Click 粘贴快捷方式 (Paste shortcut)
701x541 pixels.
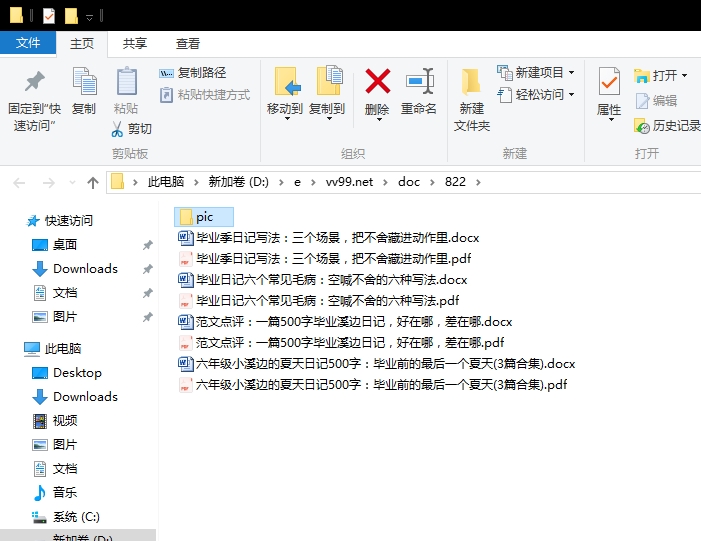(205, 95)
